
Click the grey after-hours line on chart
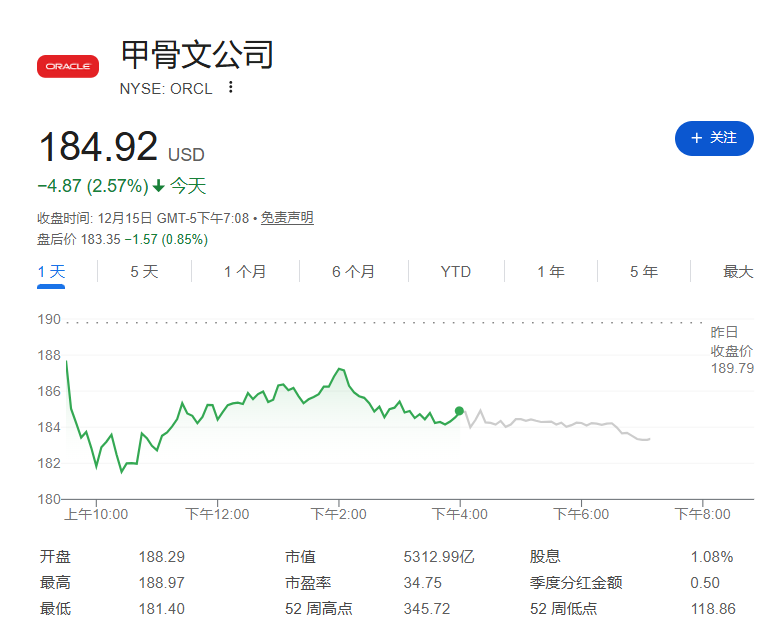pyautogui.click(x=560, y=423)
